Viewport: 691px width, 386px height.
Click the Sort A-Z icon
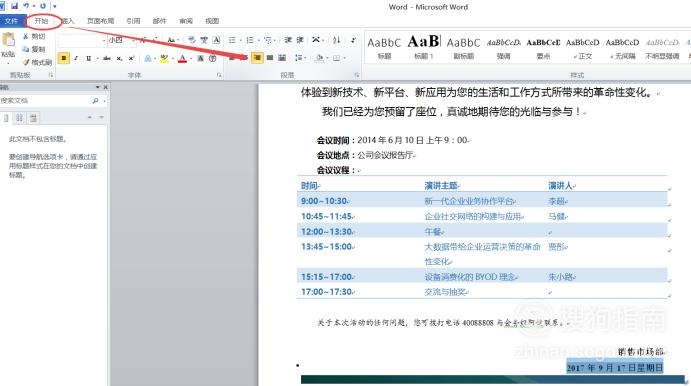pyautogui.click(x=337, y=40)
